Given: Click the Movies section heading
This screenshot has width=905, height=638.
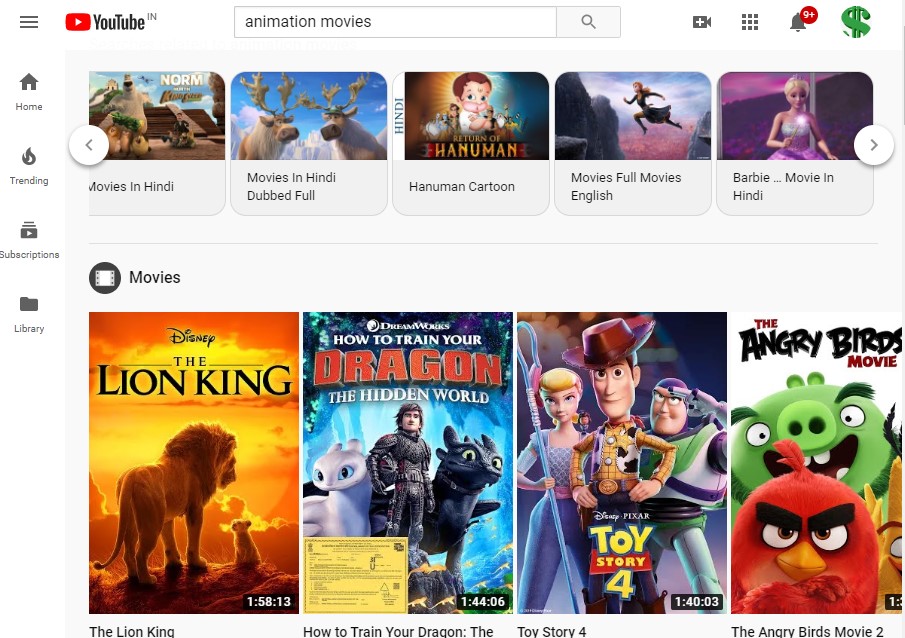Looking at the screenshot, I should click(155, 278).
